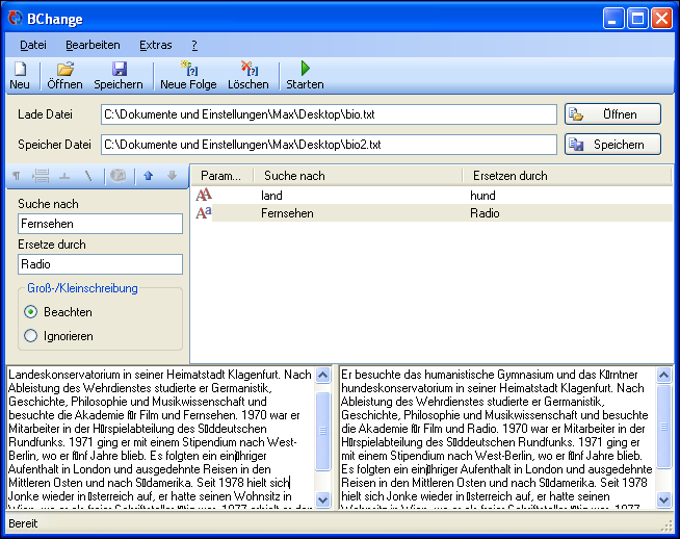Click the 'hund' replacement cell

(483, 196)
